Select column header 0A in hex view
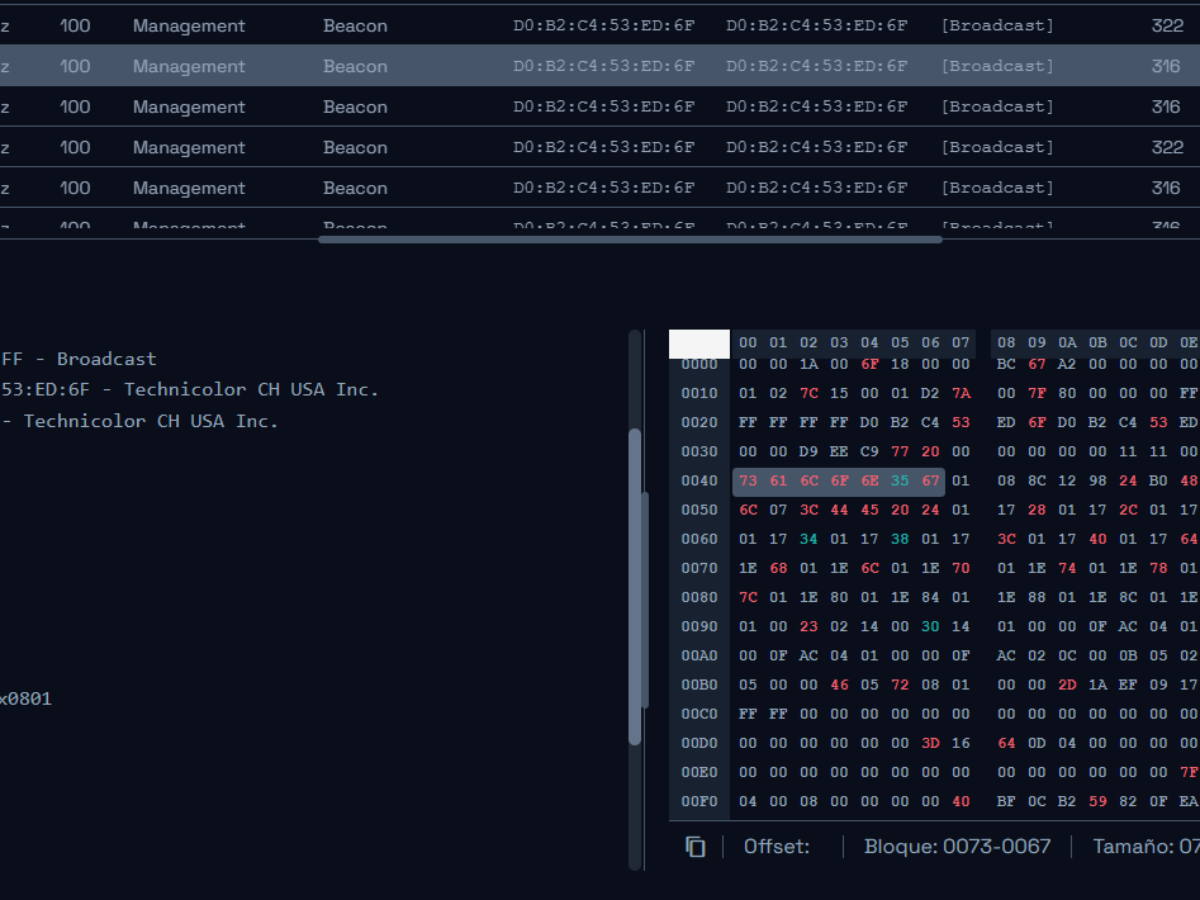Image resolution: width=1200 pixels, height=900 pixels. tap(1068, 343)
